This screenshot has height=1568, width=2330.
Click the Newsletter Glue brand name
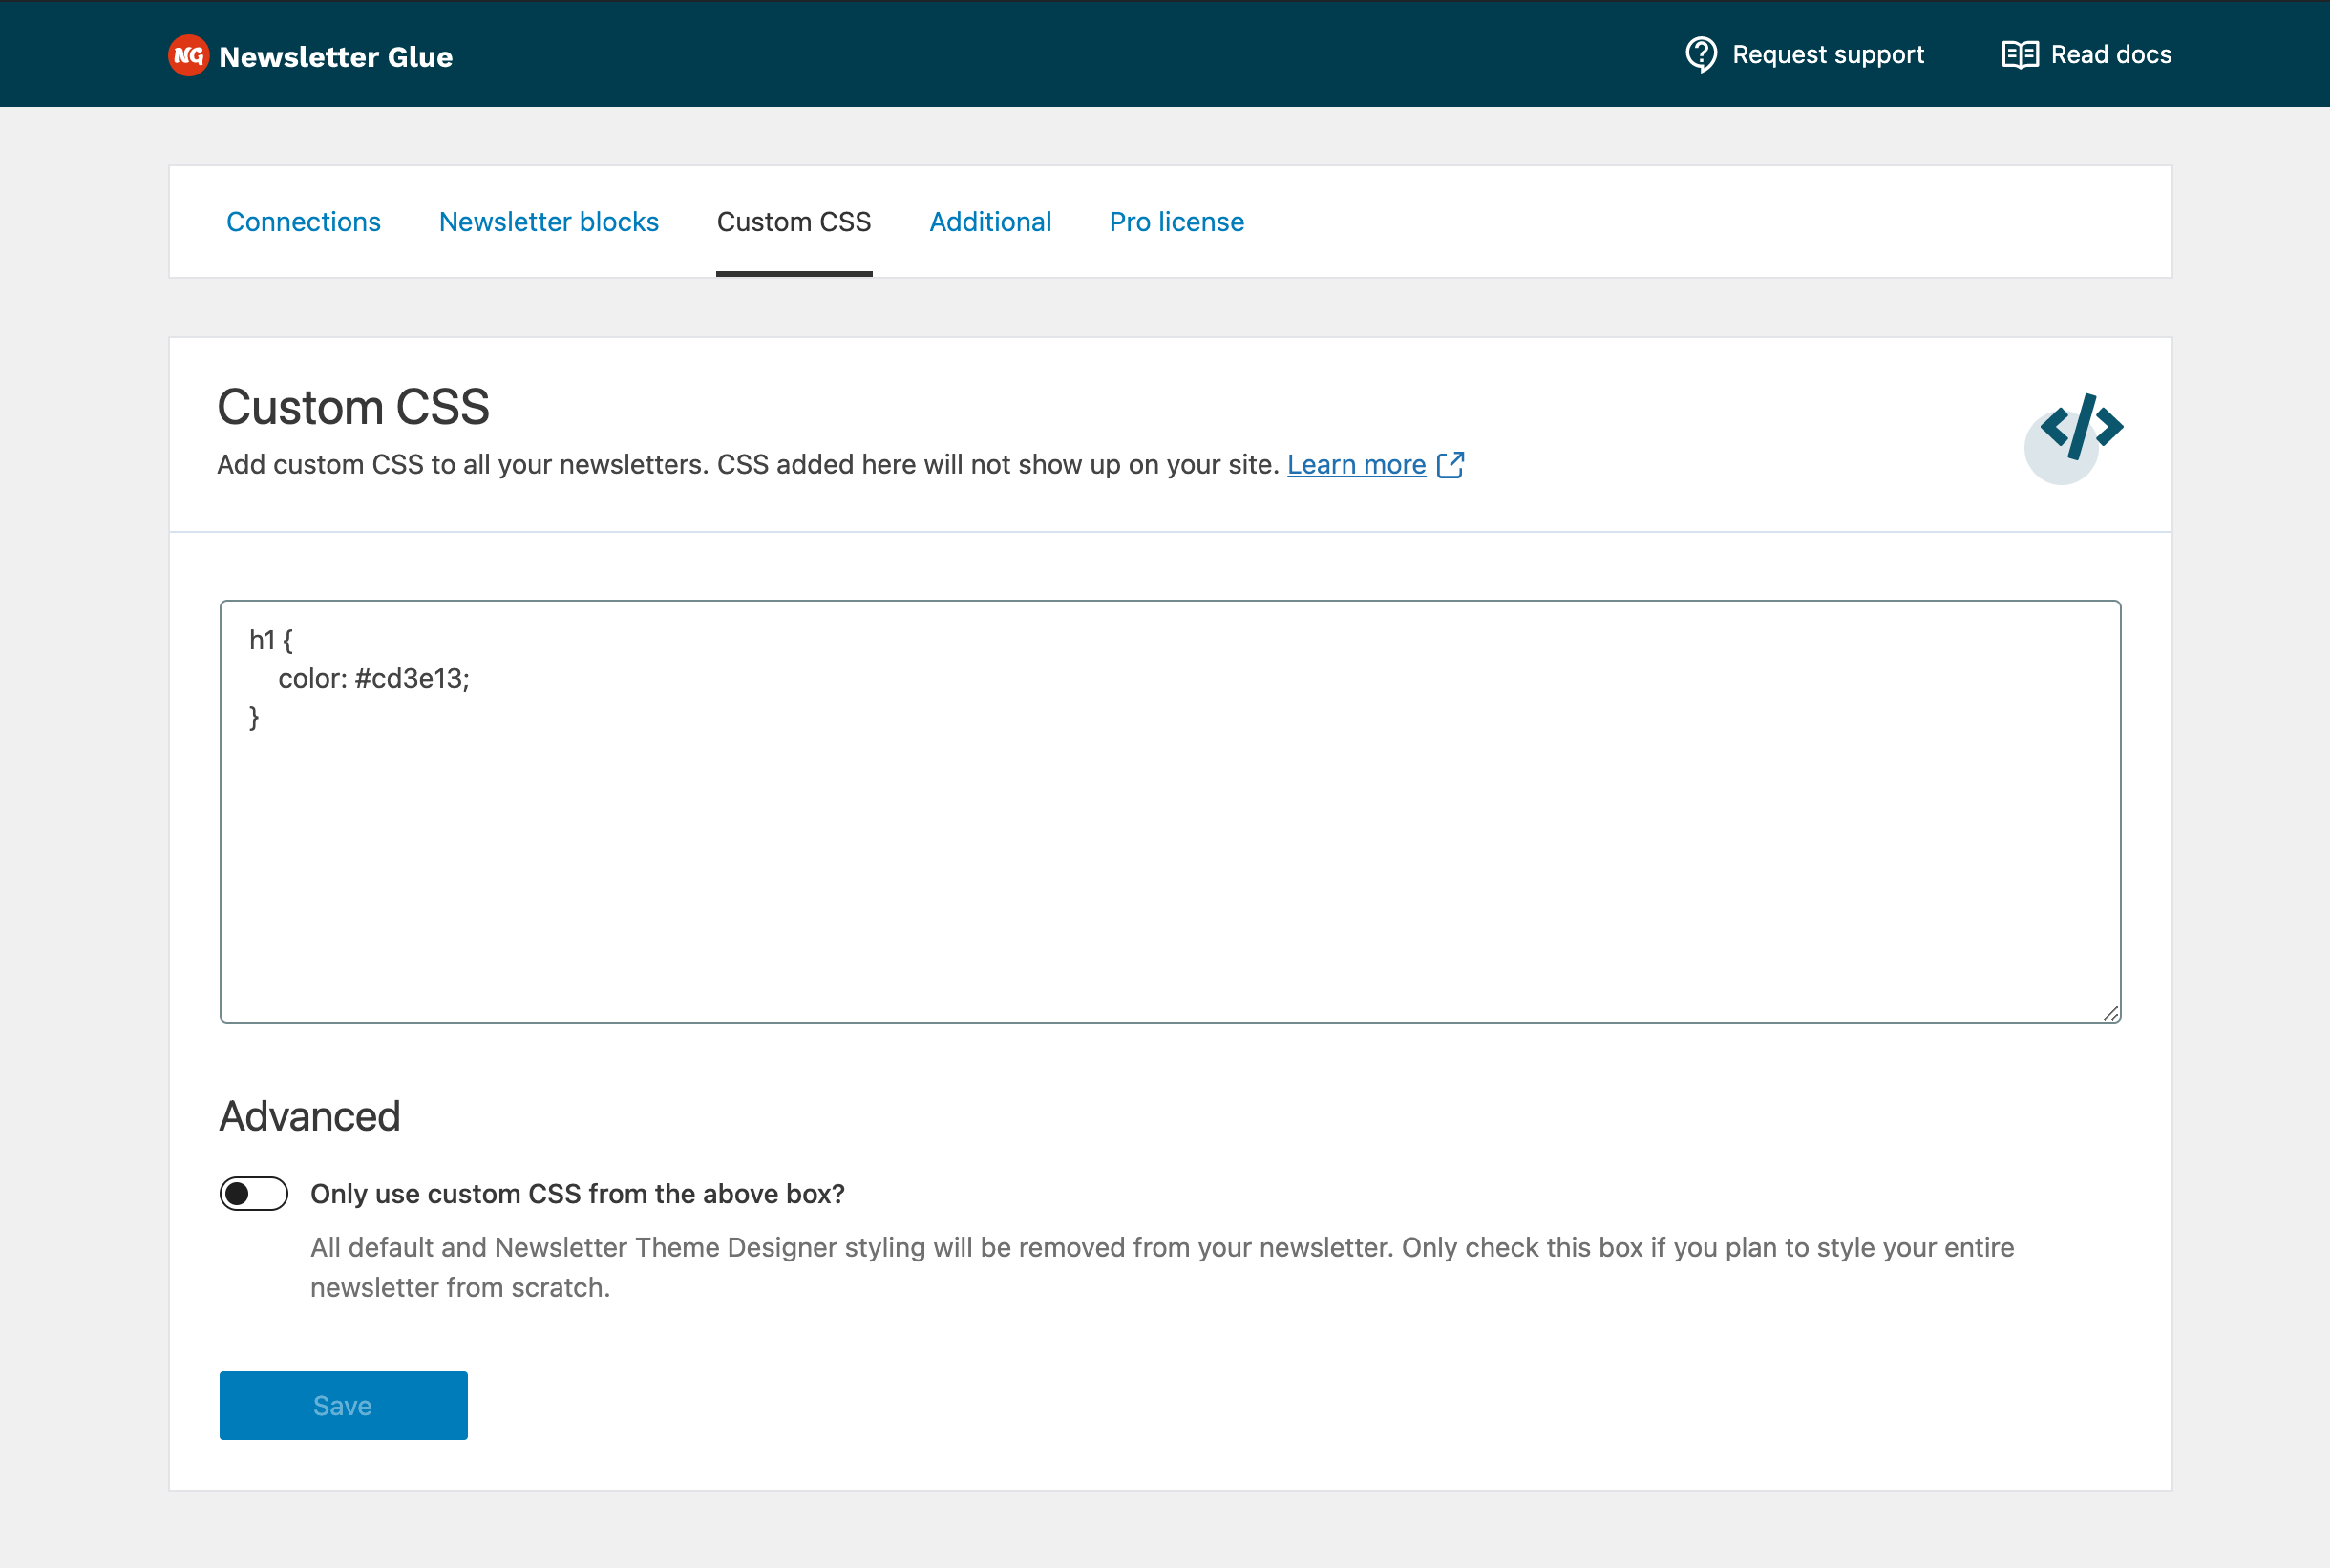point(336,57)
